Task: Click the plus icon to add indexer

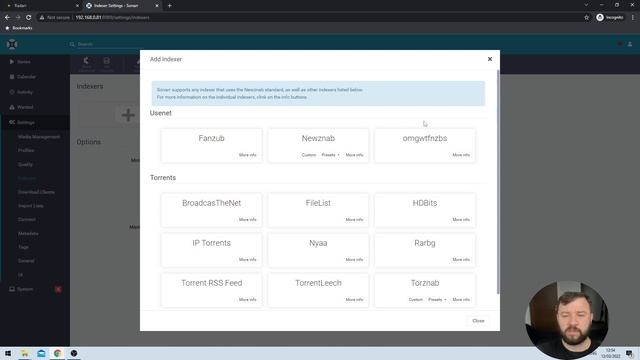Action: click(x=128, y=115)
